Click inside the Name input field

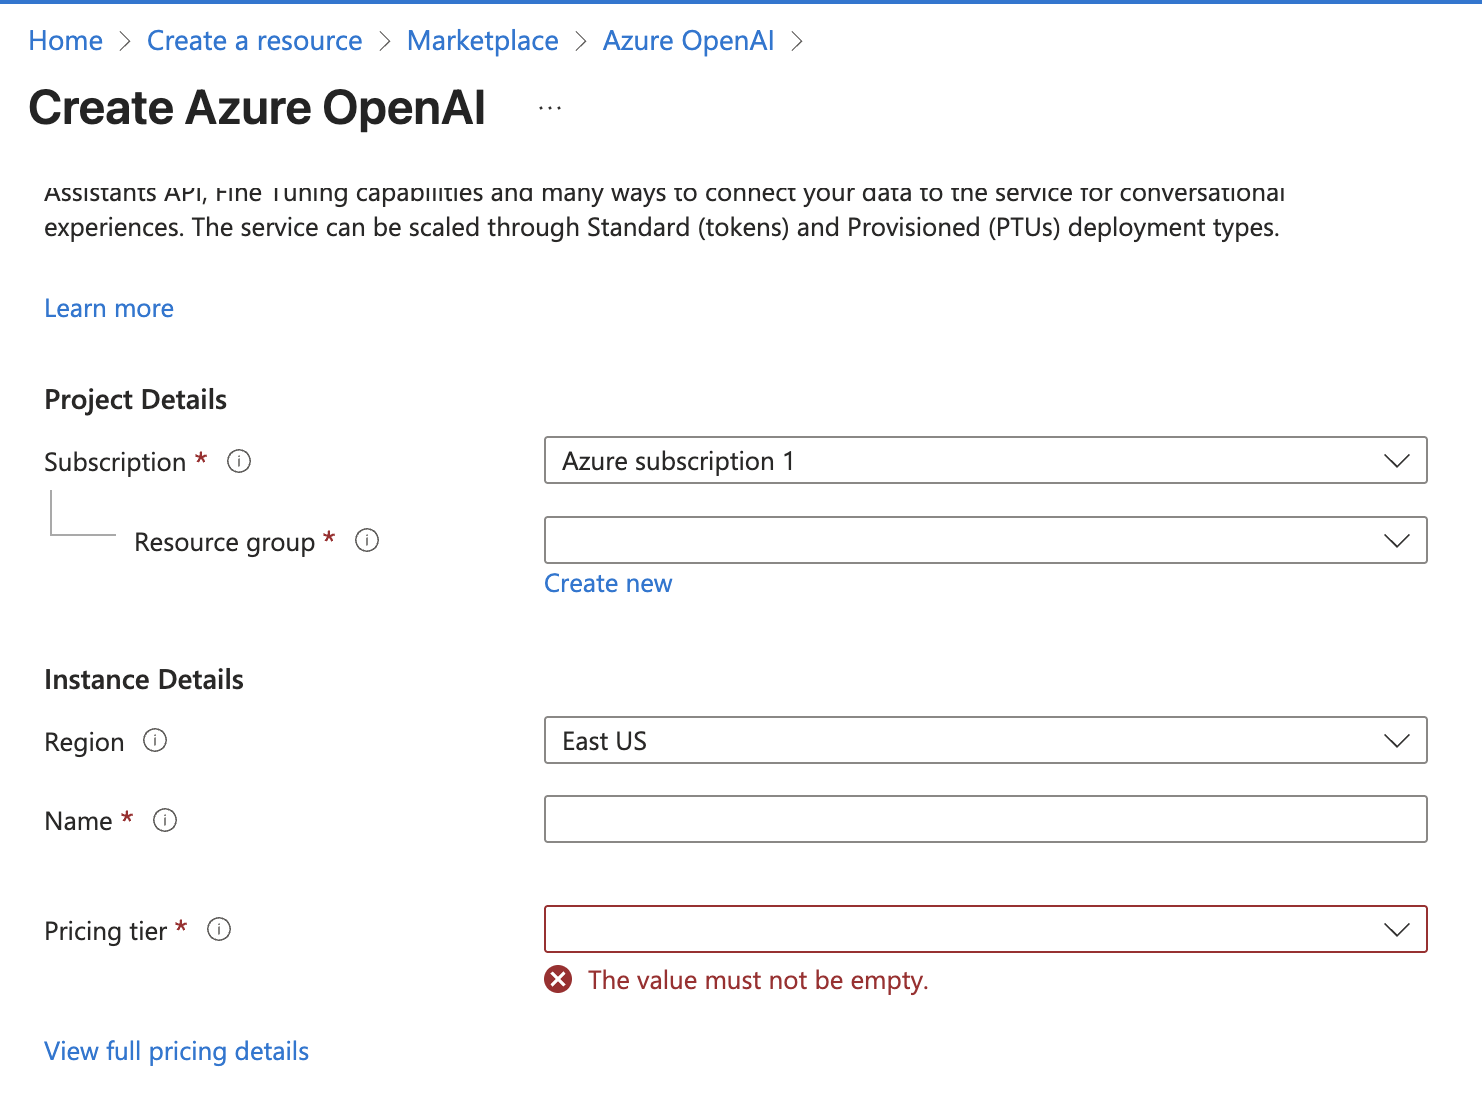pos(985,819)
